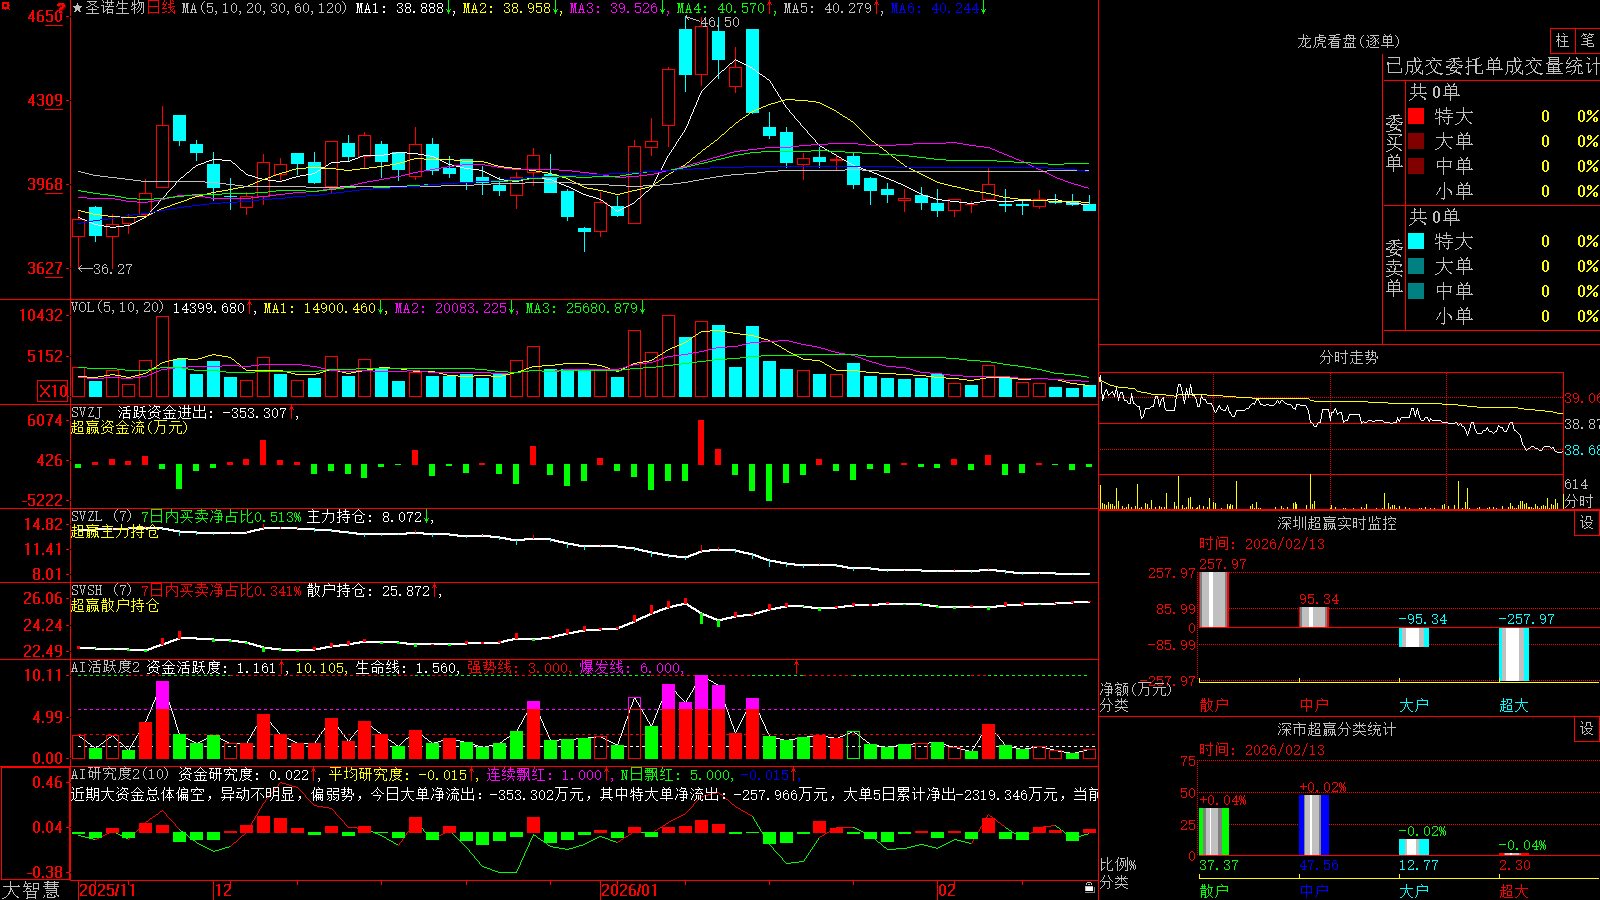The width and height of the screenshot is (1600, 900).
Task: Switch to 柱 bar mode
Action: click(x=1562, y=40)
